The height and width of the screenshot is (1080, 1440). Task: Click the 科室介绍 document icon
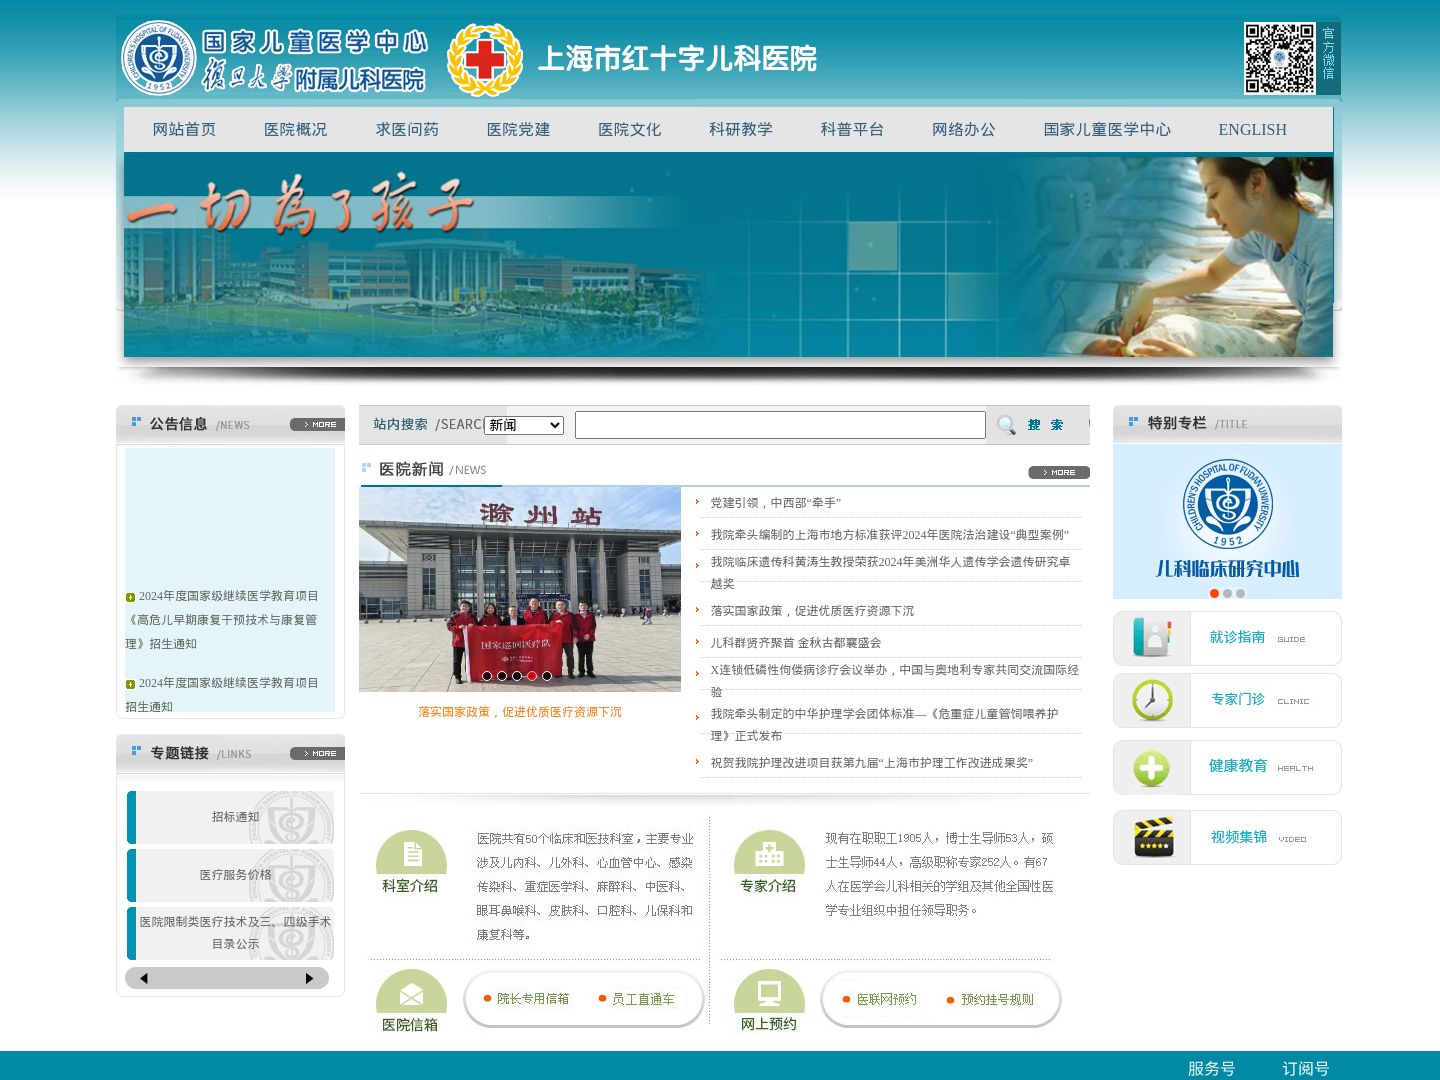(411, 852)
